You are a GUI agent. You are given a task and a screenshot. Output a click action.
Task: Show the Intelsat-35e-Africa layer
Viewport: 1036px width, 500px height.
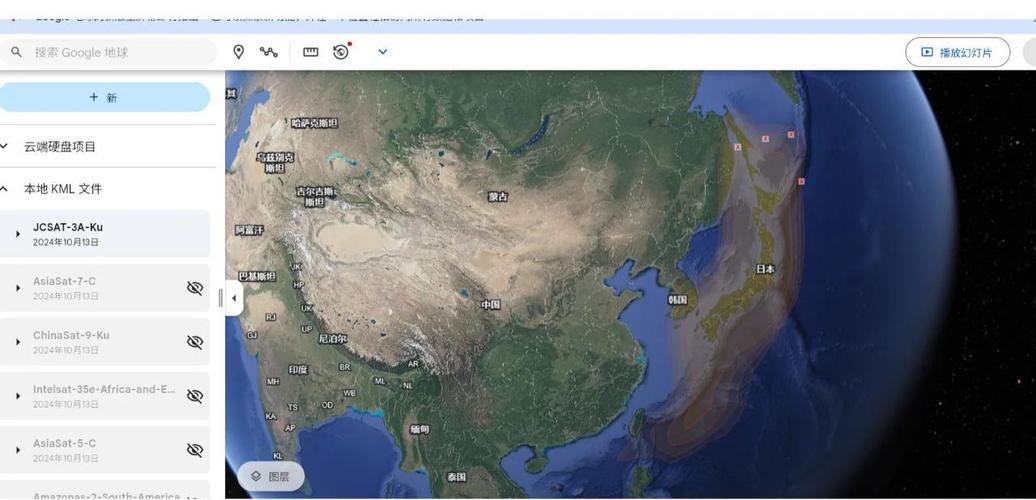194,396
